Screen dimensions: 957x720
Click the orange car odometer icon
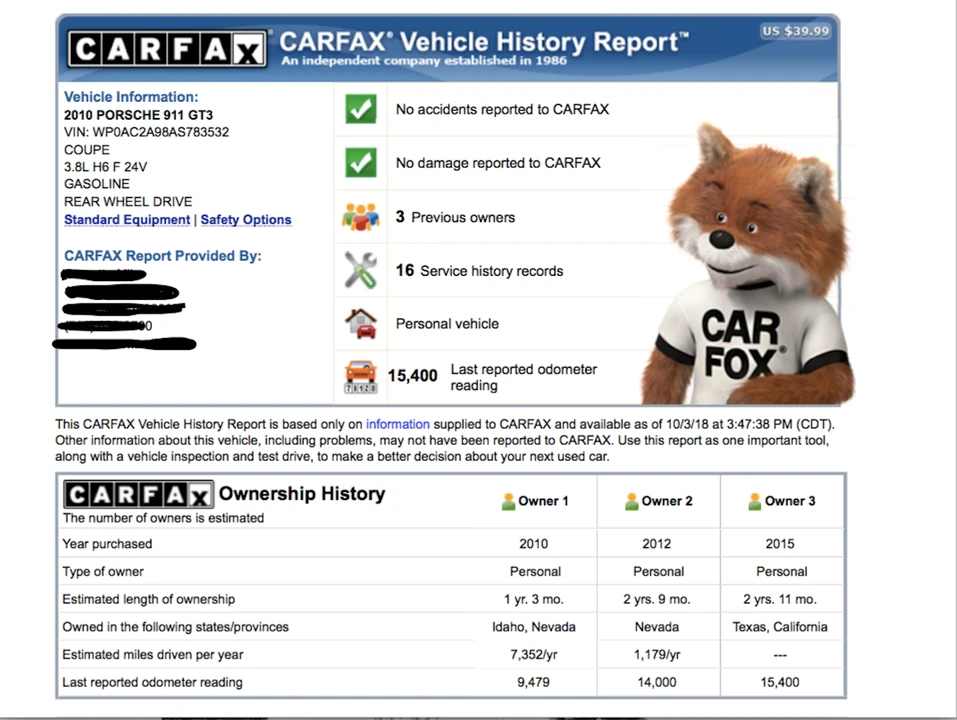[x=361, y=376]
